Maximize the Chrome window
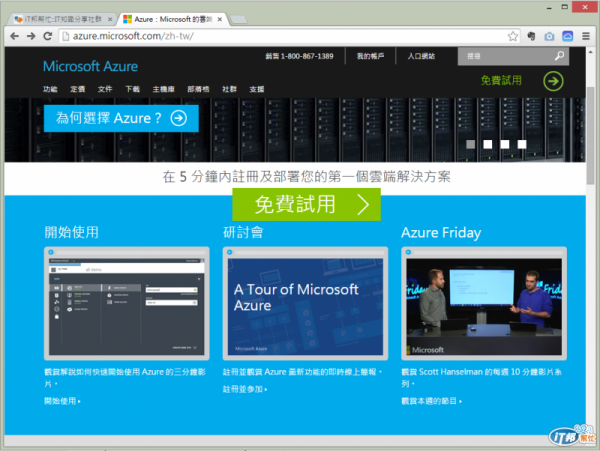This screenshot has width=600, height=451. 565,7
